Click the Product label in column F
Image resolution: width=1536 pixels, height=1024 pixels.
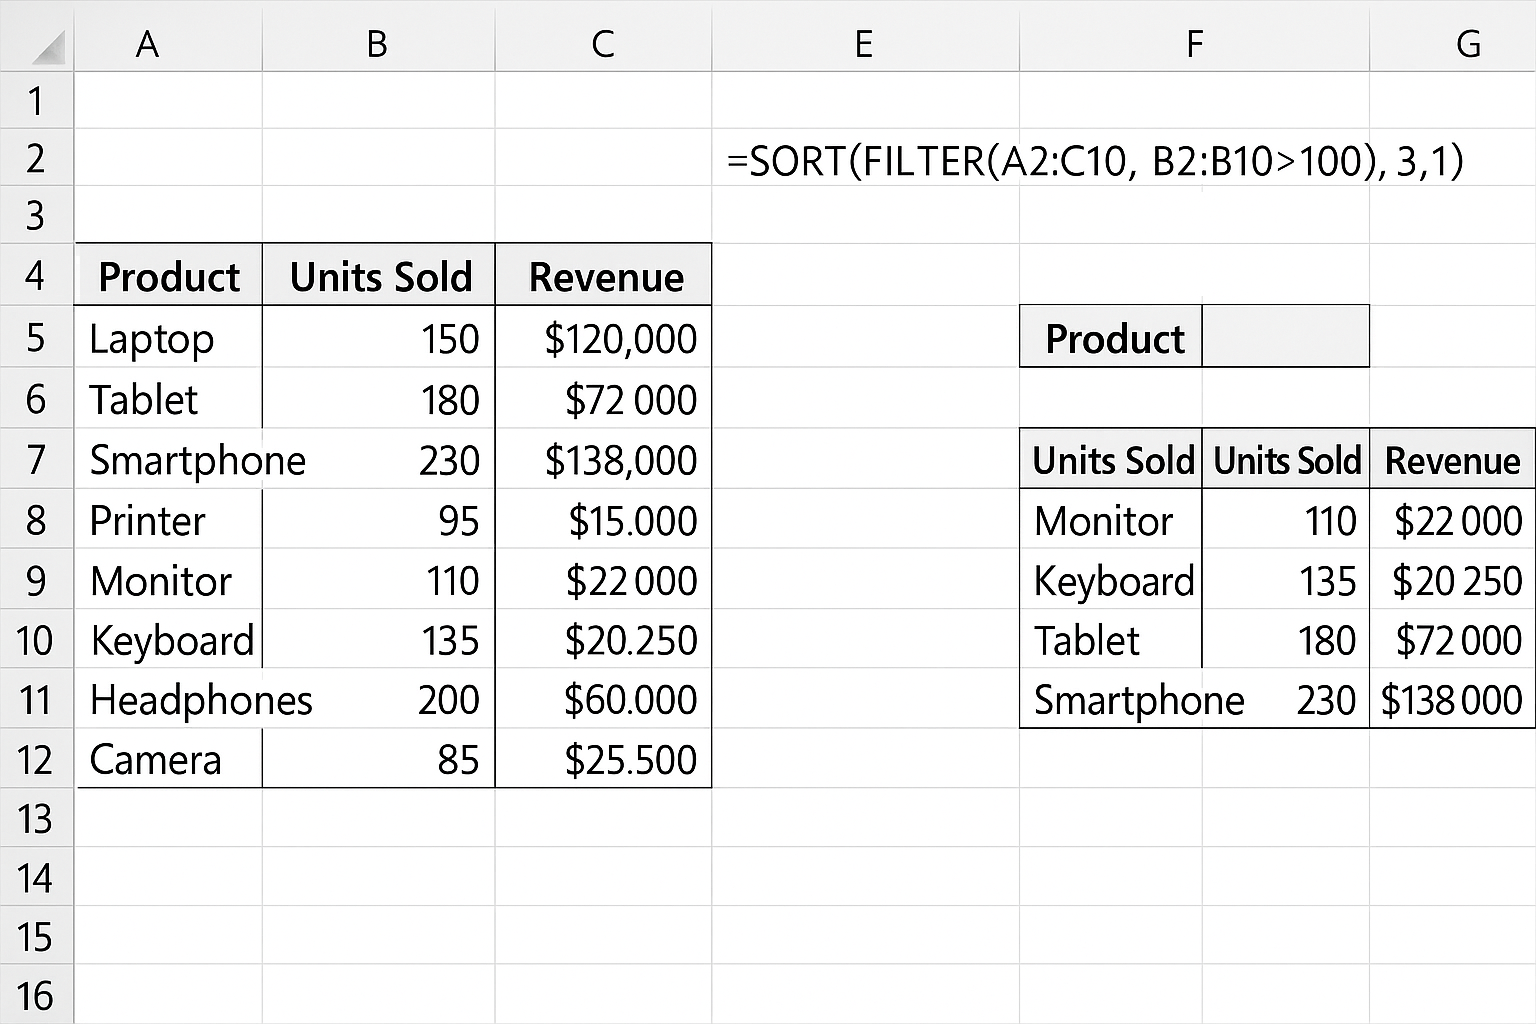pos(1111,337)
